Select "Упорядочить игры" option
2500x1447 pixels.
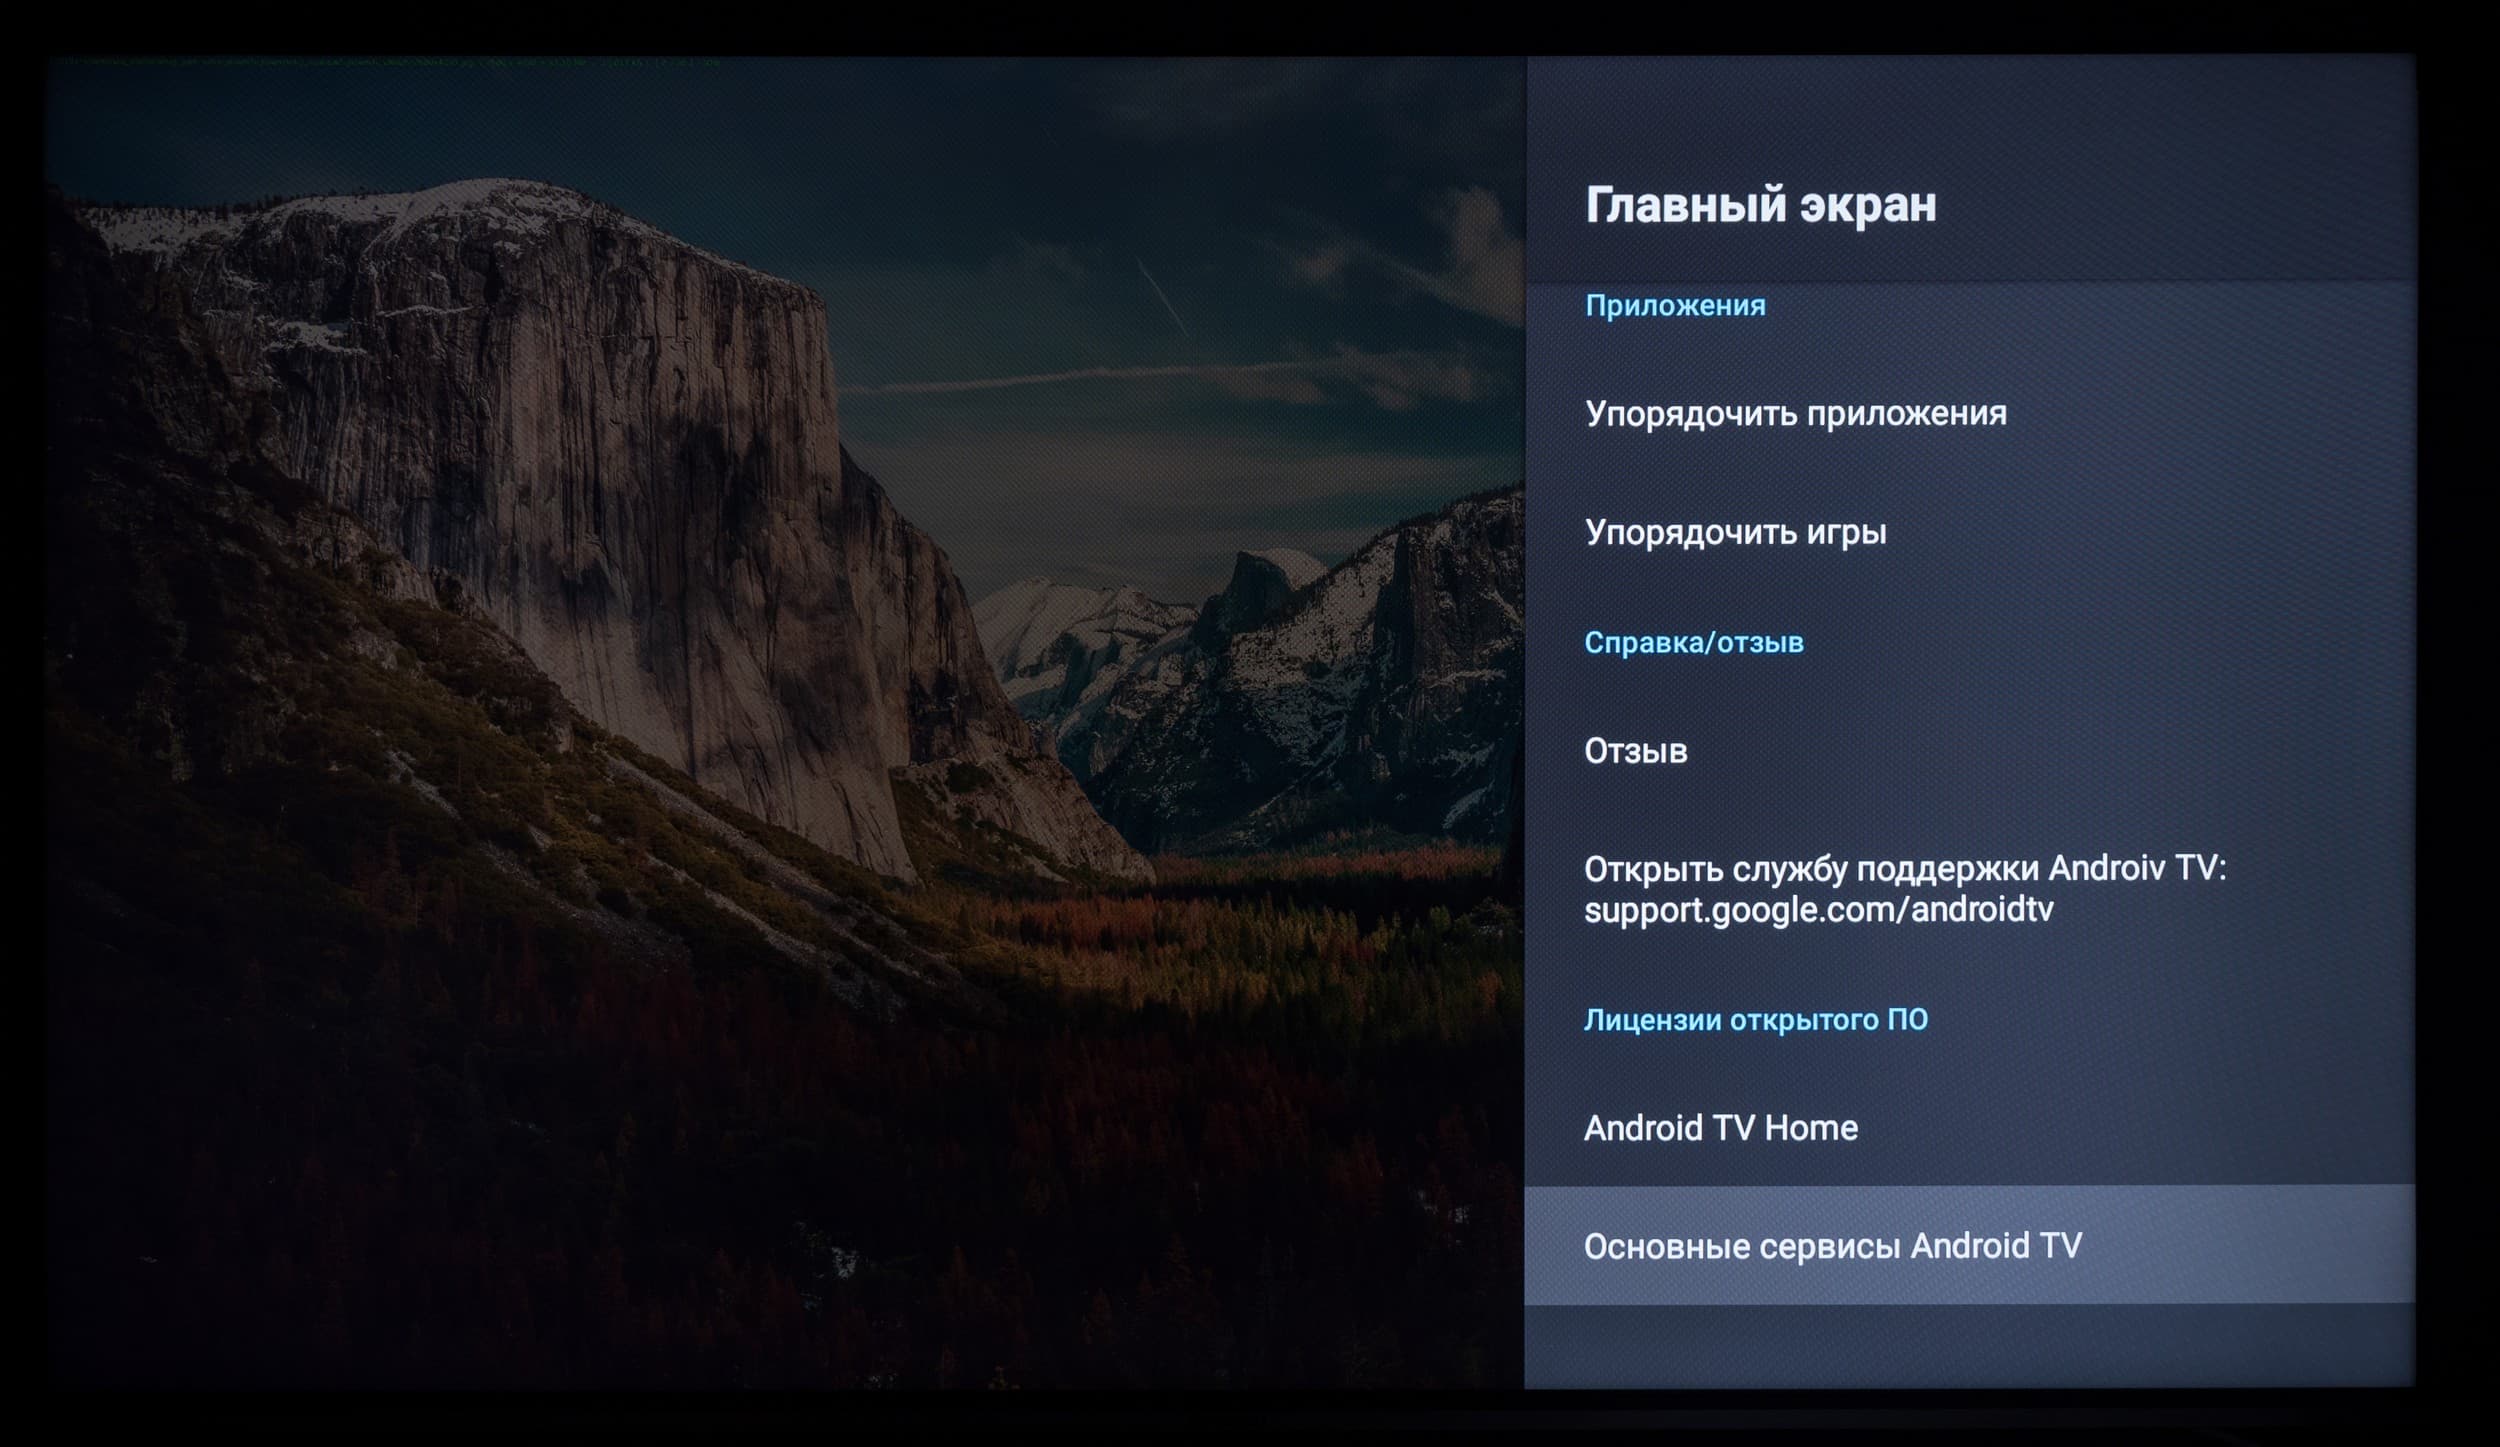point(1735,531)
